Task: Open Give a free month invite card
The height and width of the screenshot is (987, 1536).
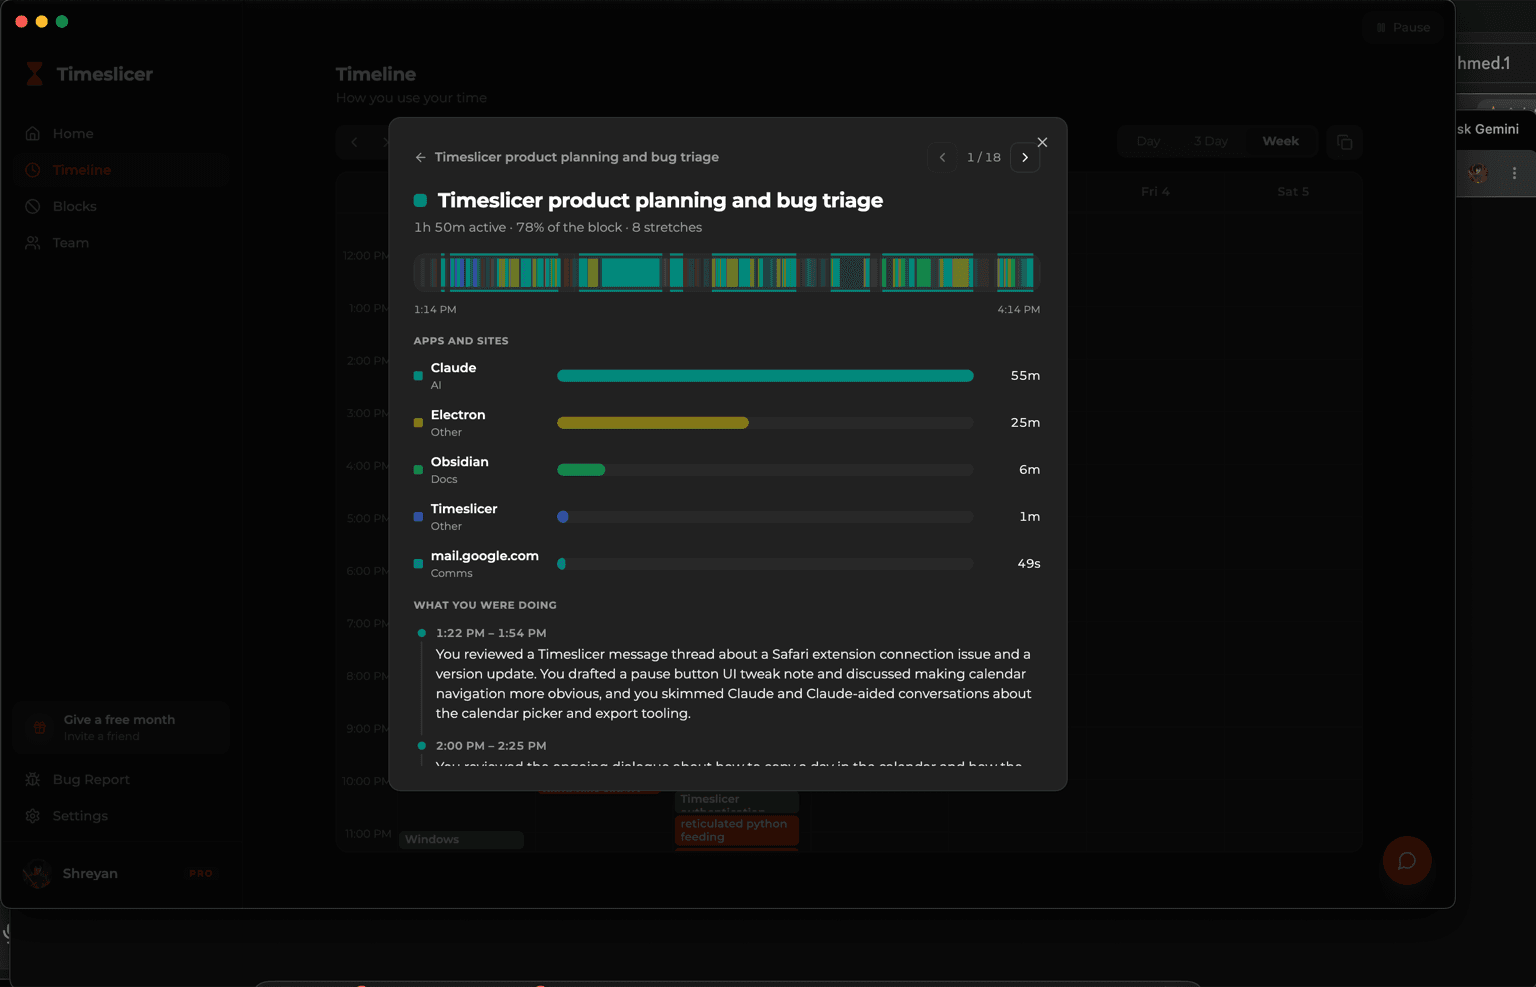Action: (122, 727)
